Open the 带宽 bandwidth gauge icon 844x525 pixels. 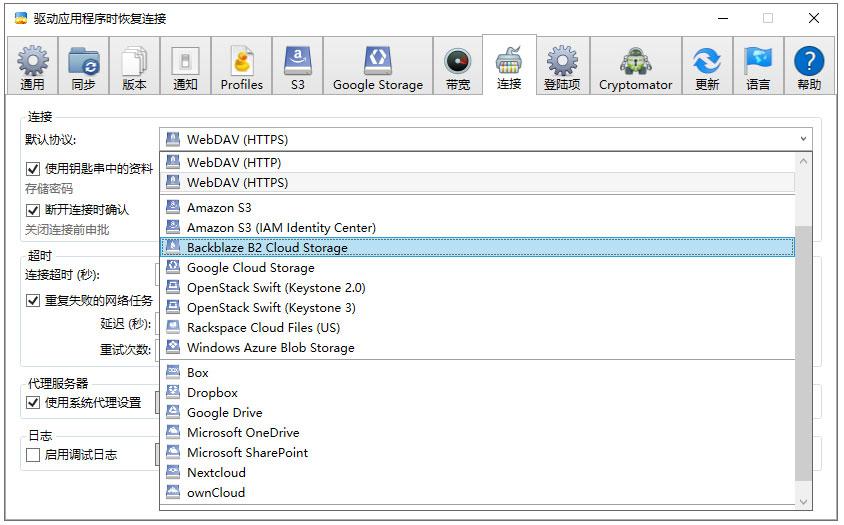click(x=458, y=61)
